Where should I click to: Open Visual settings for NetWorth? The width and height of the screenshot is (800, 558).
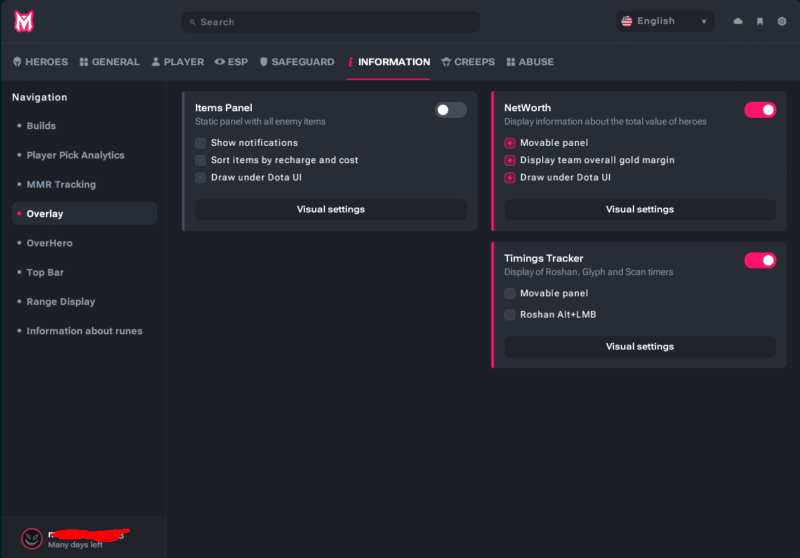(640, 209)
